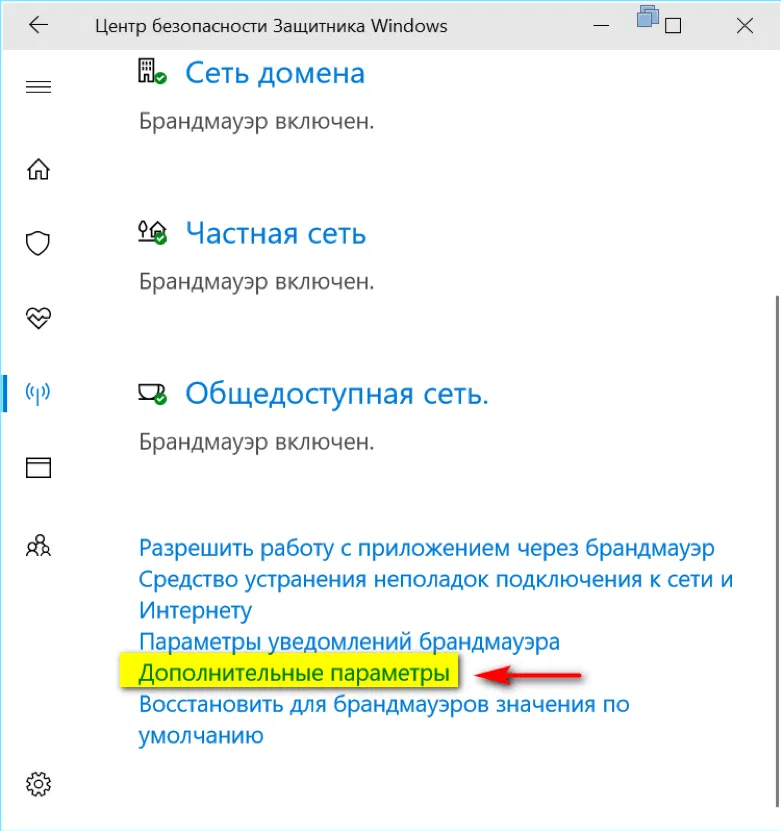Minimize the Defender Security Center window
781x831 pixels.
coord(601,25)
